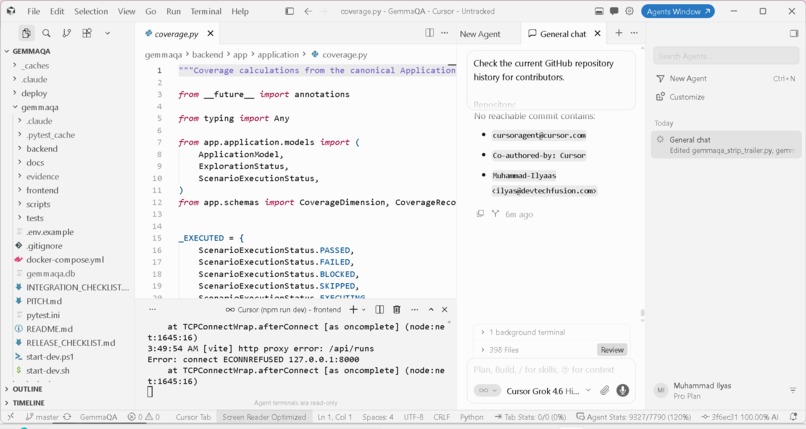Open the Source Control view icon
Screen dimensions: 806x429
coord(66,33)
